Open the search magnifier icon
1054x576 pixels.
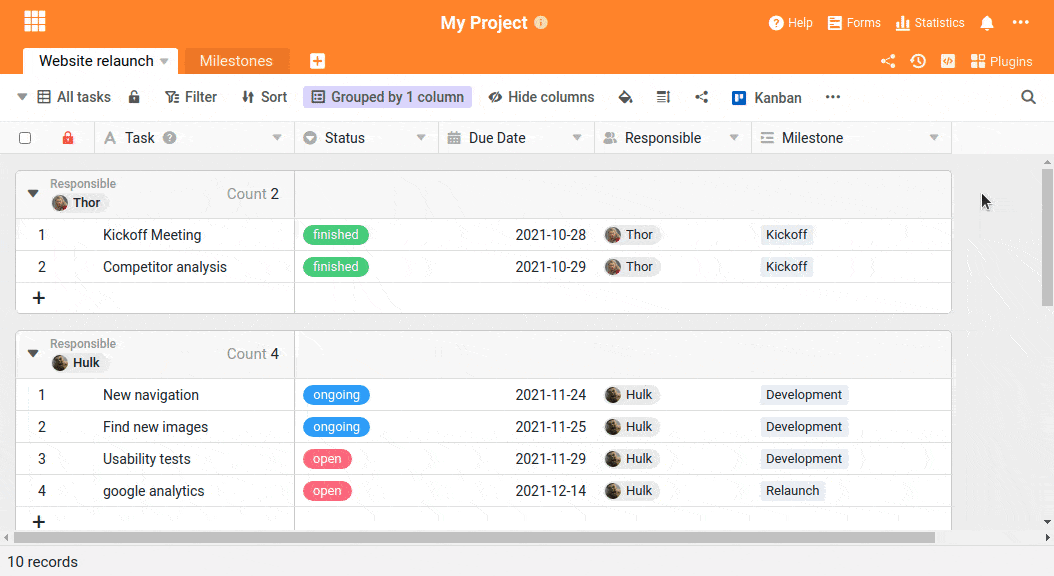[1028, 97]
